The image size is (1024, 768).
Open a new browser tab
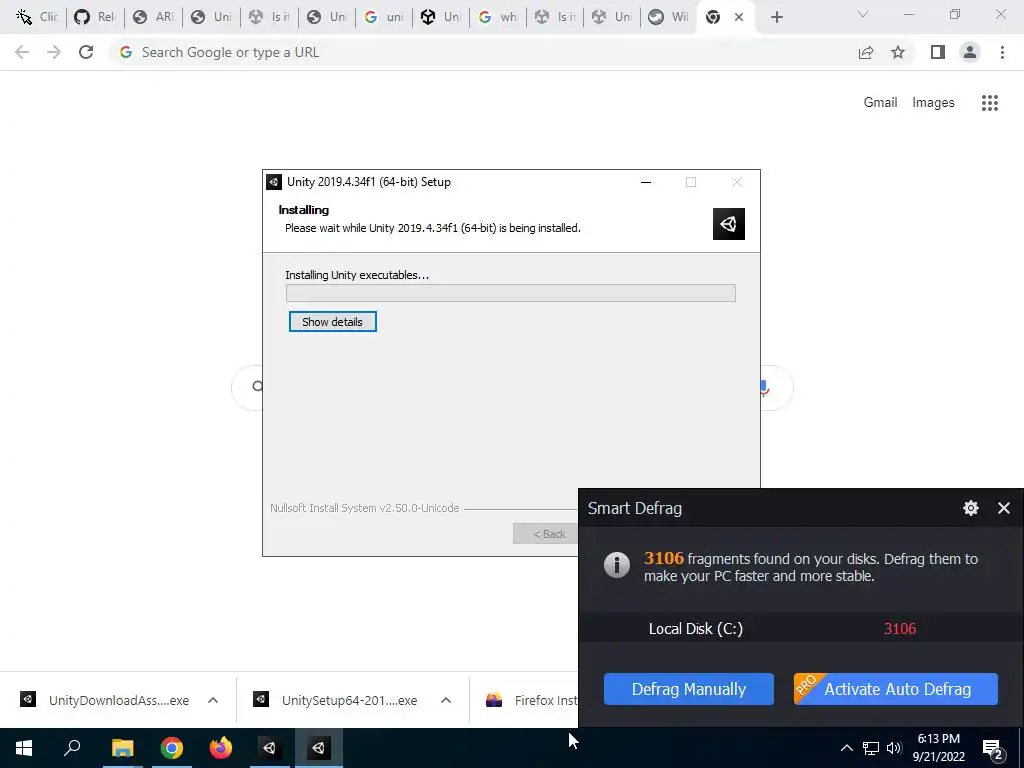(776, 17)
